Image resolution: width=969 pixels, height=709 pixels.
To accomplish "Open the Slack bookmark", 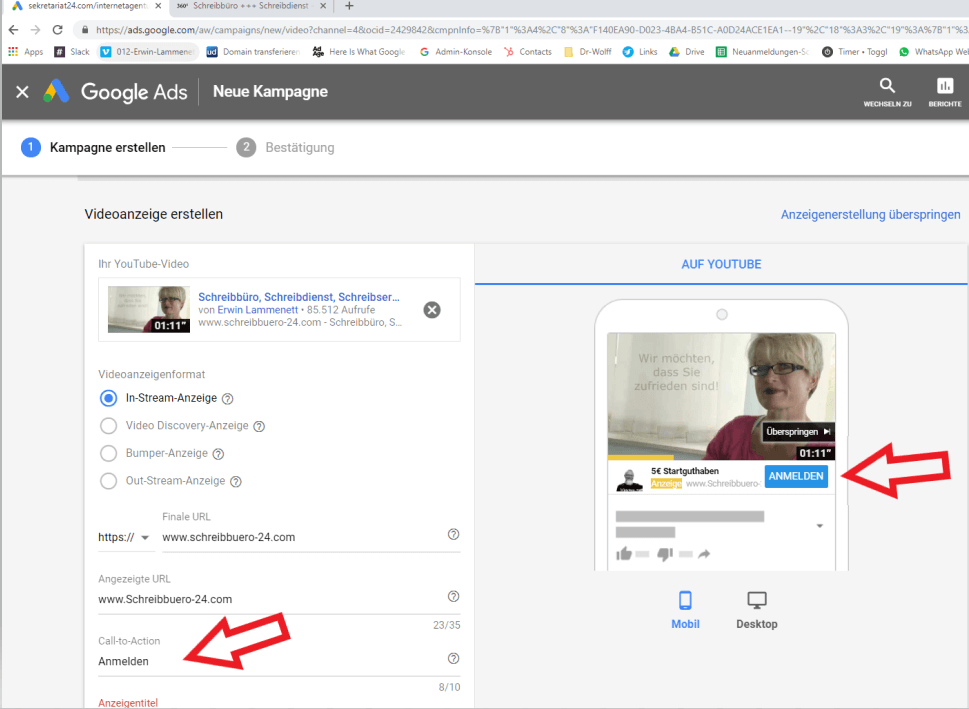I will click(x=72, y=52).
